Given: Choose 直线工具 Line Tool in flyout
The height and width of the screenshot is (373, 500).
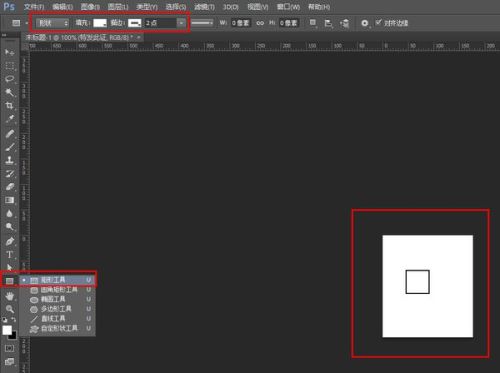Looking at the screenshot, I should pyautogui.click(x=57, y=319).
